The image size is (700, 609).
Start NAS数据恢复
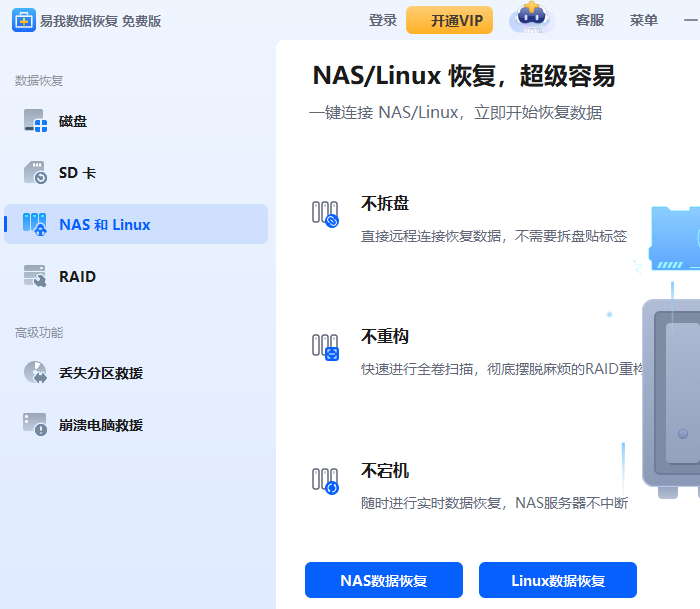(x=384, y=580)
